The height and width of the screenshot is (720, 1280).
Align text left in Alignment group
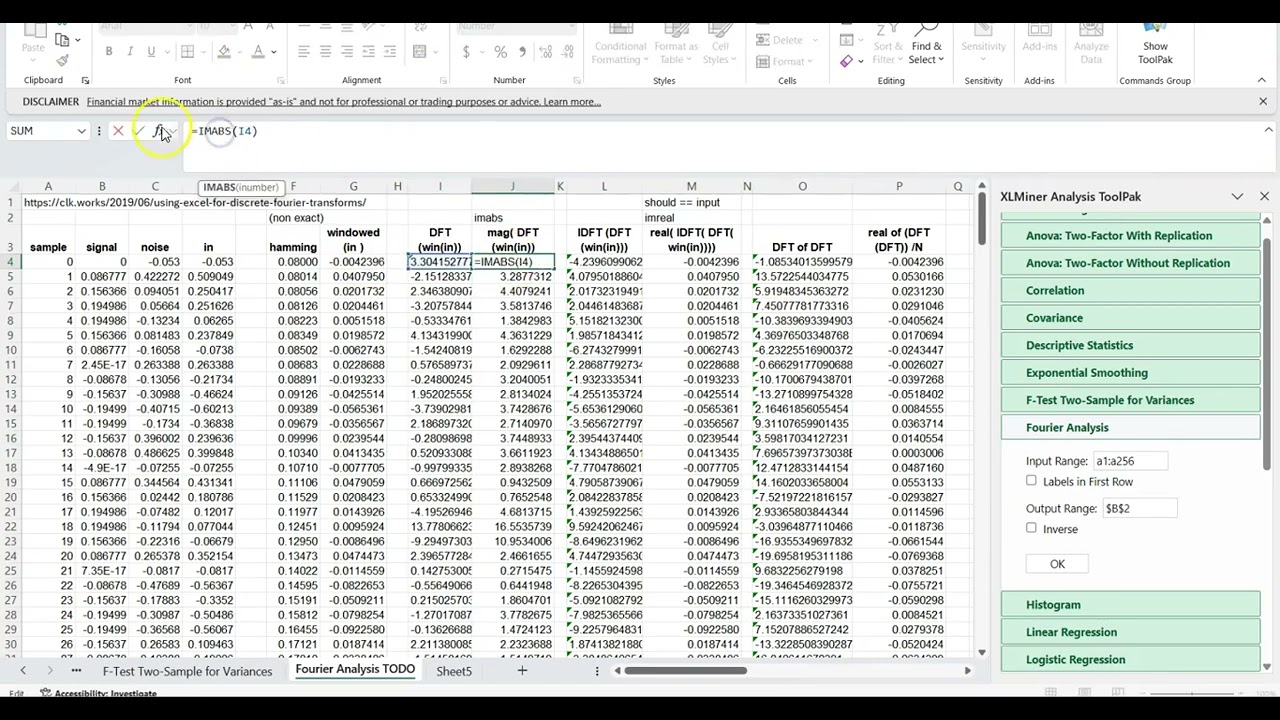click(304, 52)
